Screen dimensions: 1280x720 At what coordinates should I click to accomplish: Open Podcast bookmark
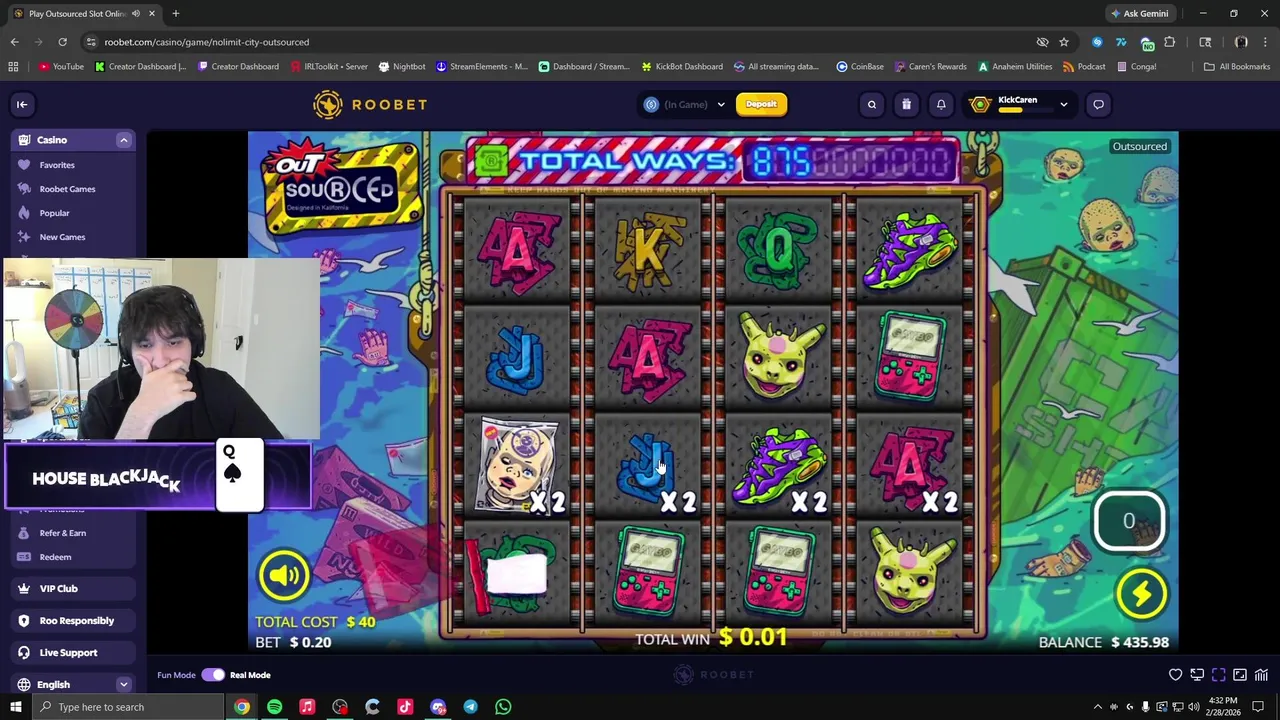[x=1084, y=67]
